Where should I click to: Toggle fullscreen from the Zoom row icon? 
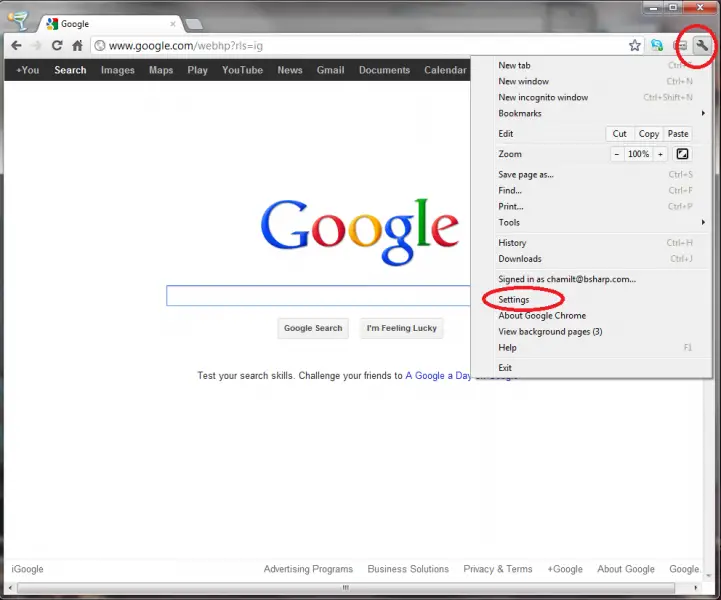(682, 154)
